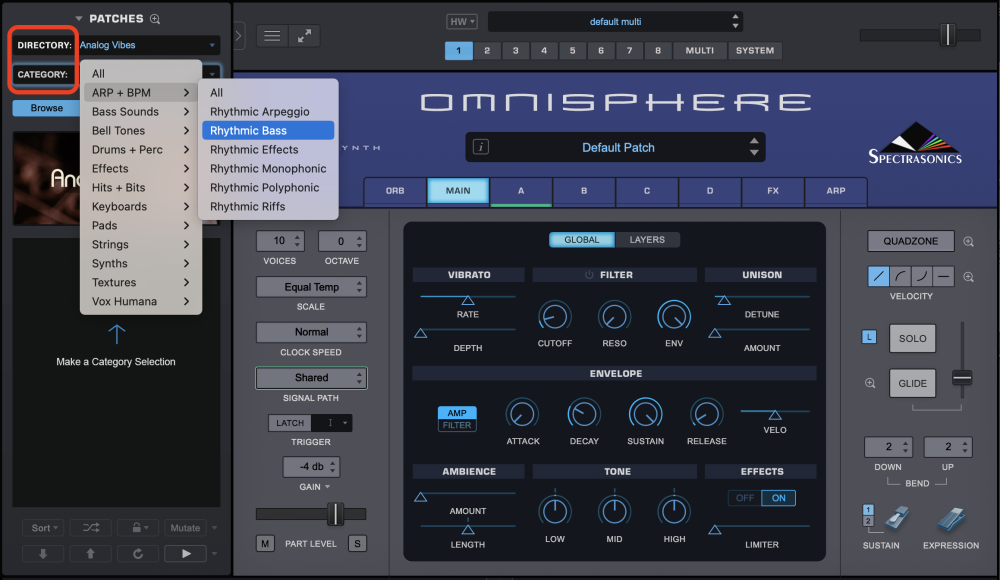Select the linear velocity curve
The width and height of the screenshot is (1000, 580).
(x=878, y=276)
